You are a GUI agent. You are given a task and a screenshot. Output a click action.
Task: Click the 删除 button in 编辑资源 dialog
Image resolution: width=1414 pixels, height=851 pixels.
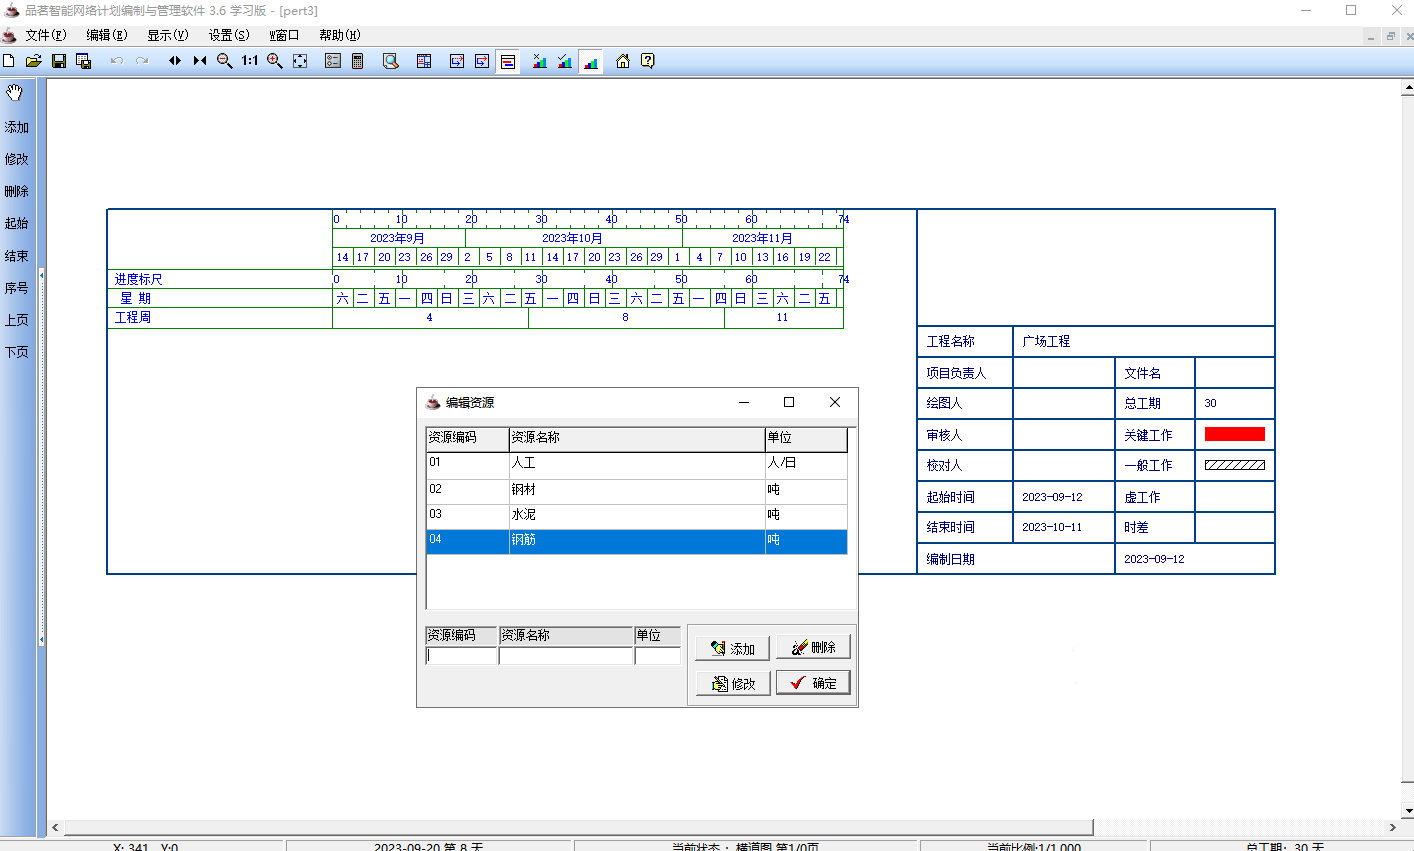pyautogui.click(x=813, y=647)
